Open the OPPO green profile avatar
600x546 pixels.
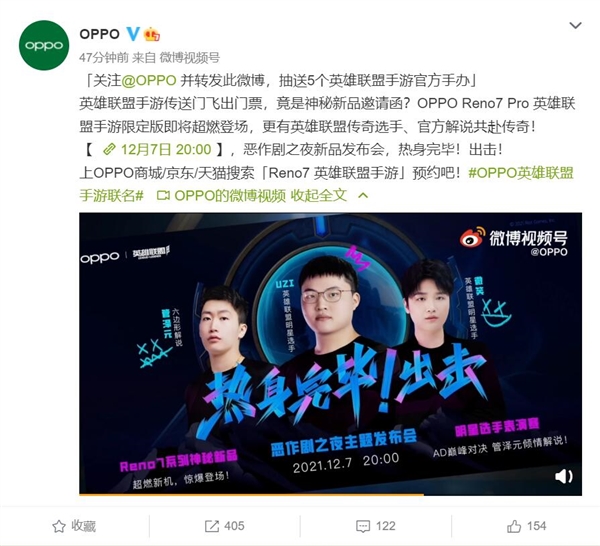(44, 45)
